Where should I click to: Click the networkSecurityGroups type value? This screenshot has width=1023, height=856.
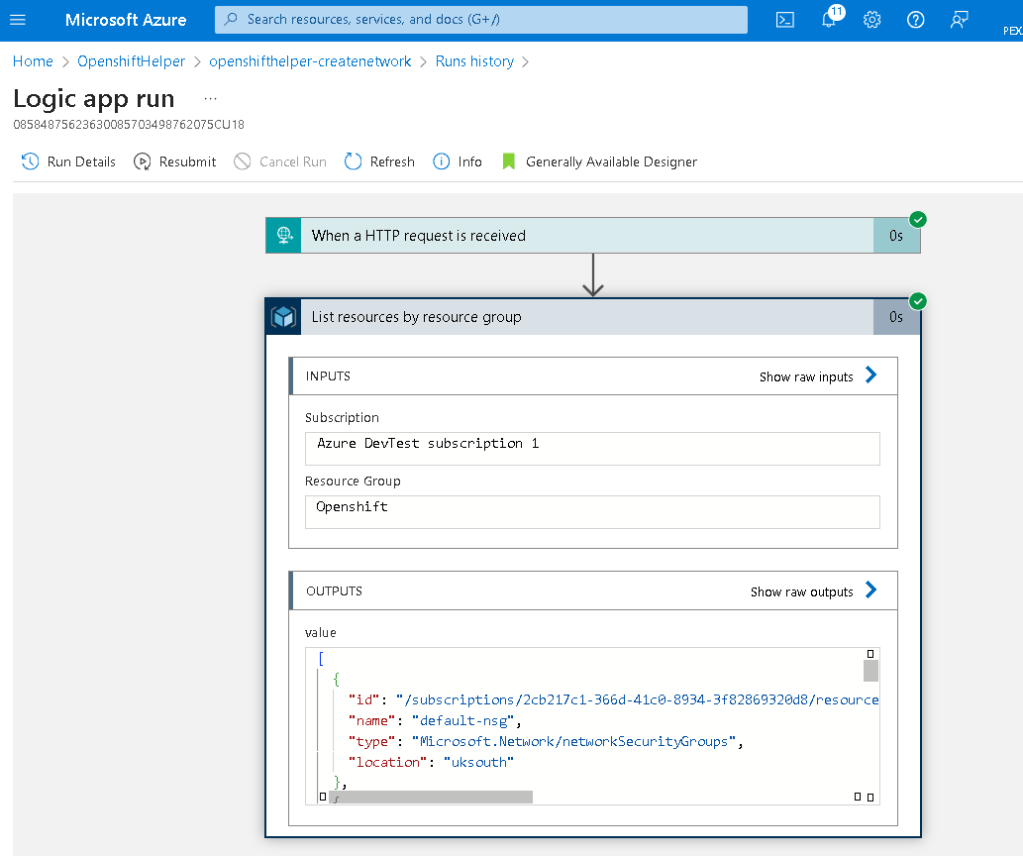pyautogui.click(x=574, y=741)
